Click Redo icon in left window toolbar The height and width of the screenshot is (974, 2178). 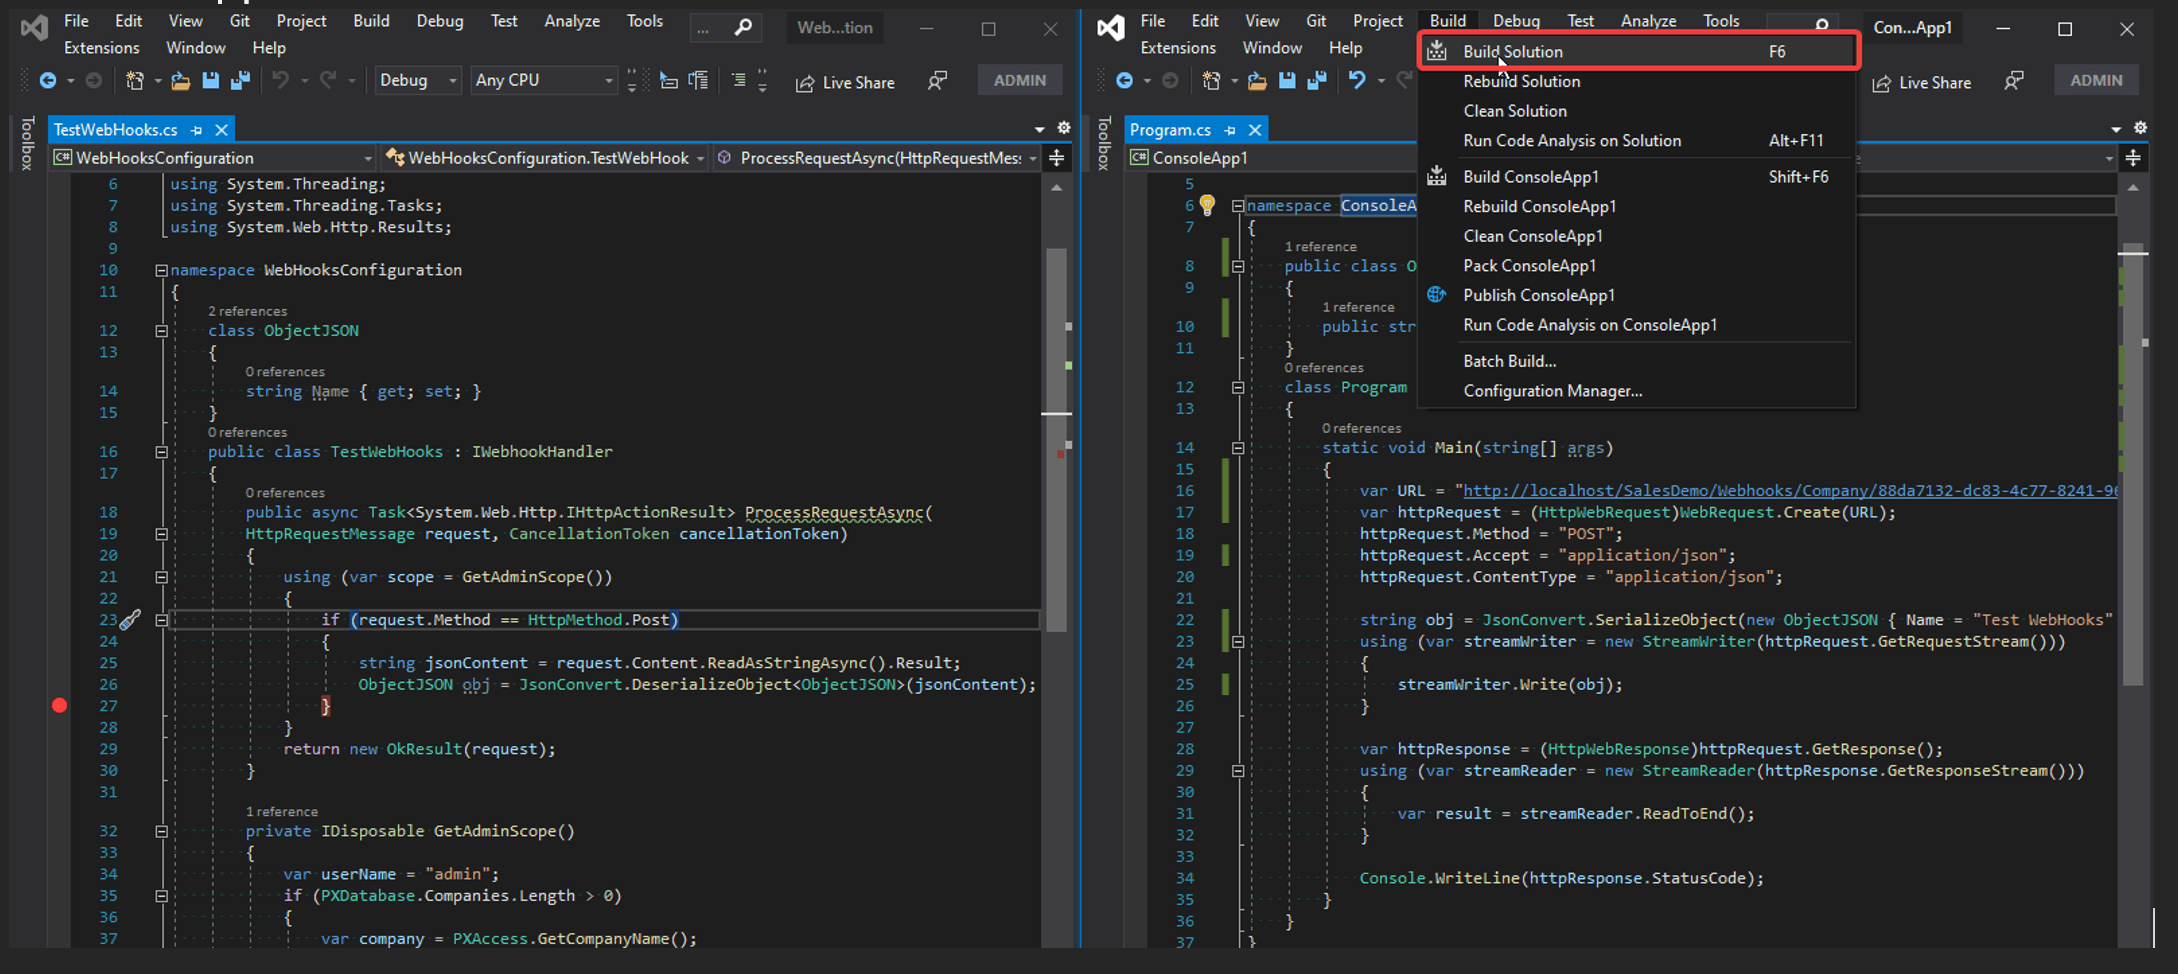327,81
